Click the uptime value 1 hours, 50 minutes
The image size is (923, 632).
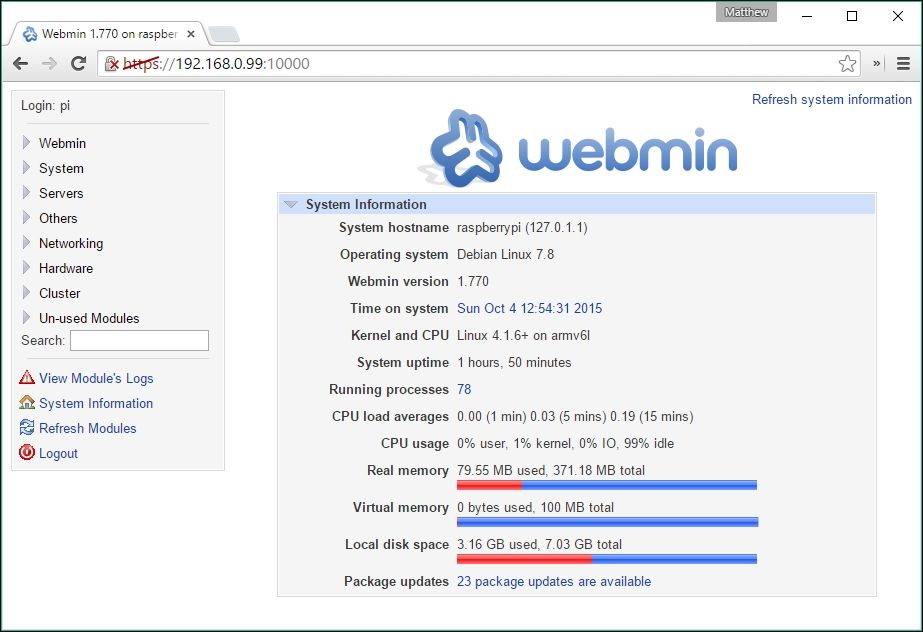coord(514,362)
